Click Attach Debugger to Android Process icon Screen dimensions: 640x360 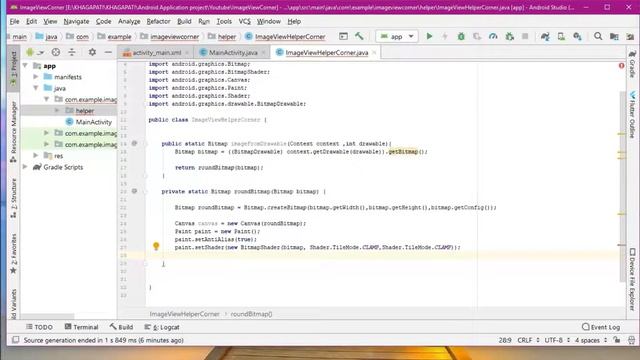tap(509, 36)
